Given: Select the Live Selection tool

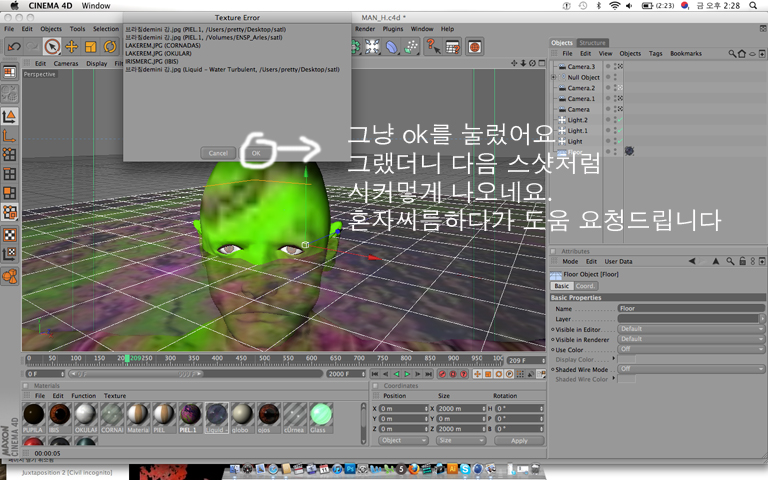Looking at the screenshot, I should click(52, 47).
